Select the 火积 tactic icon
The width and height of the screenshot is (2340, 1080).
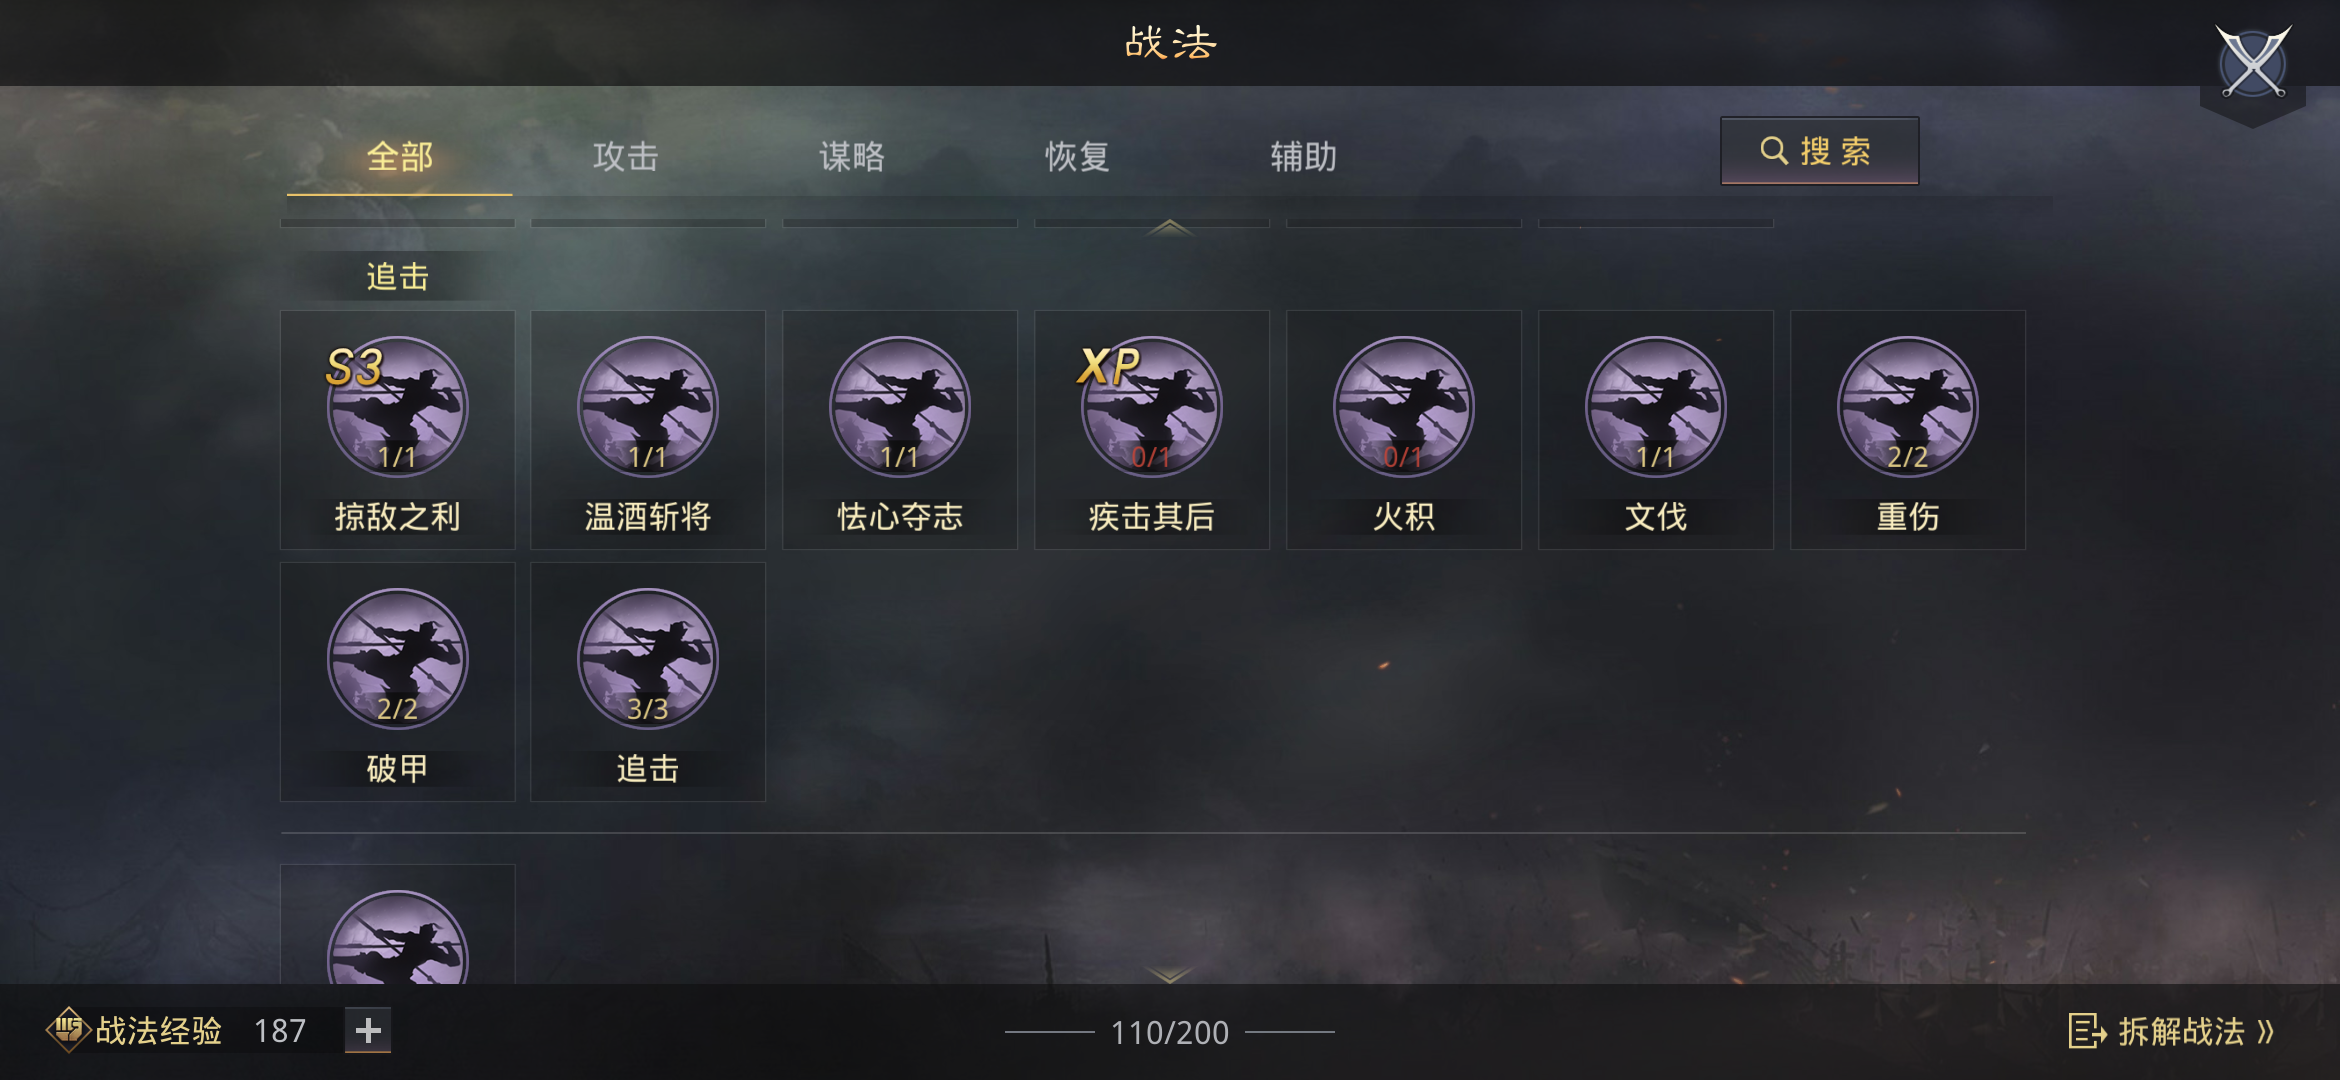tap(1403, 407)
